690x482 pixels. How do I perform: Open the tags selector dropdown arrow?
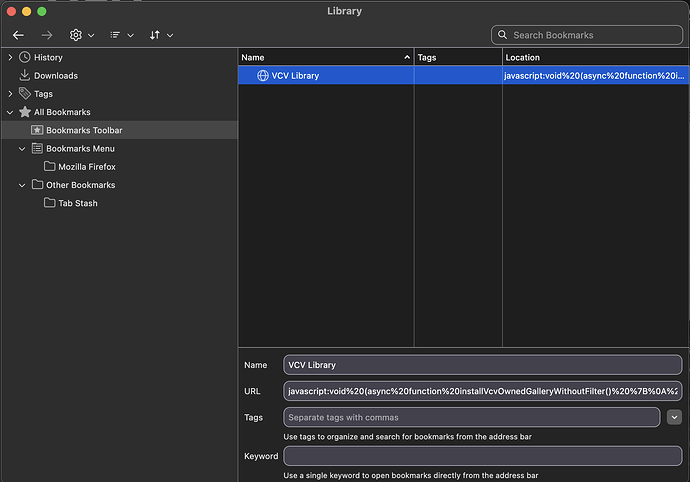pyautogui.click(x=674, y=417)
